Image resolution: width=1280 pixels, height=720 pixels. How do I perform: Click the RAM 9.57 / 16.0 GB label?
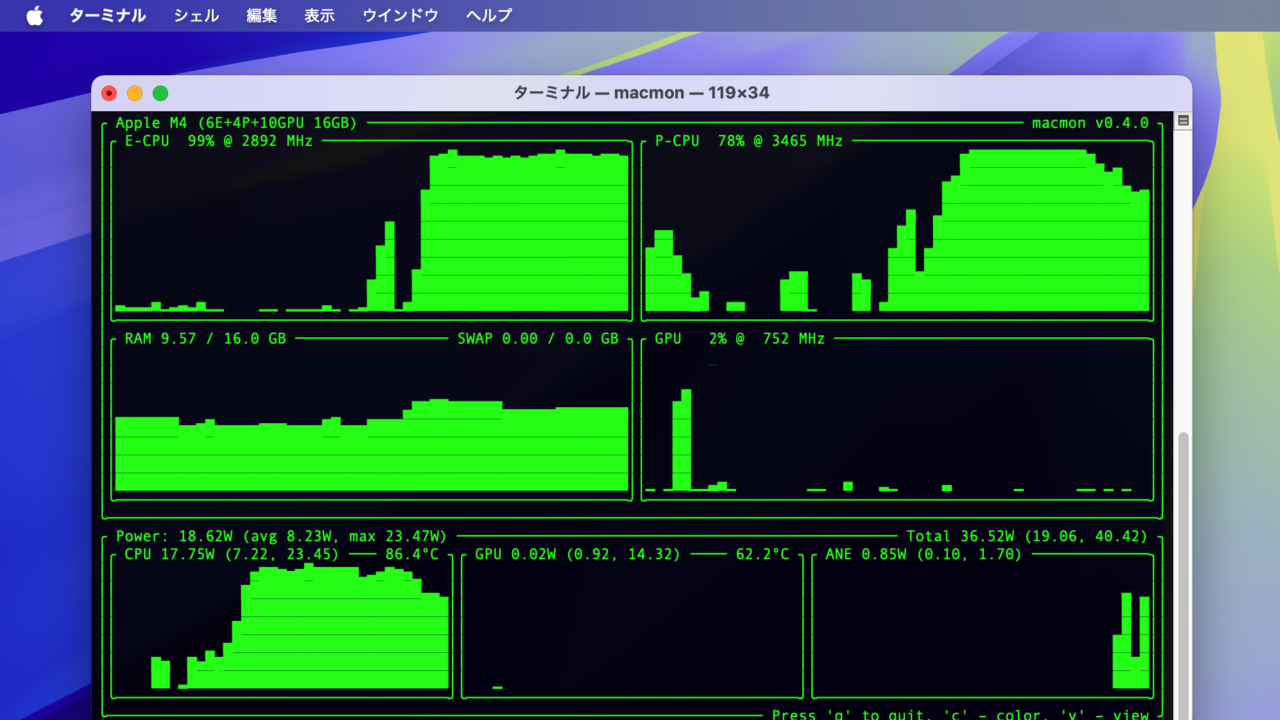(205, 339)
